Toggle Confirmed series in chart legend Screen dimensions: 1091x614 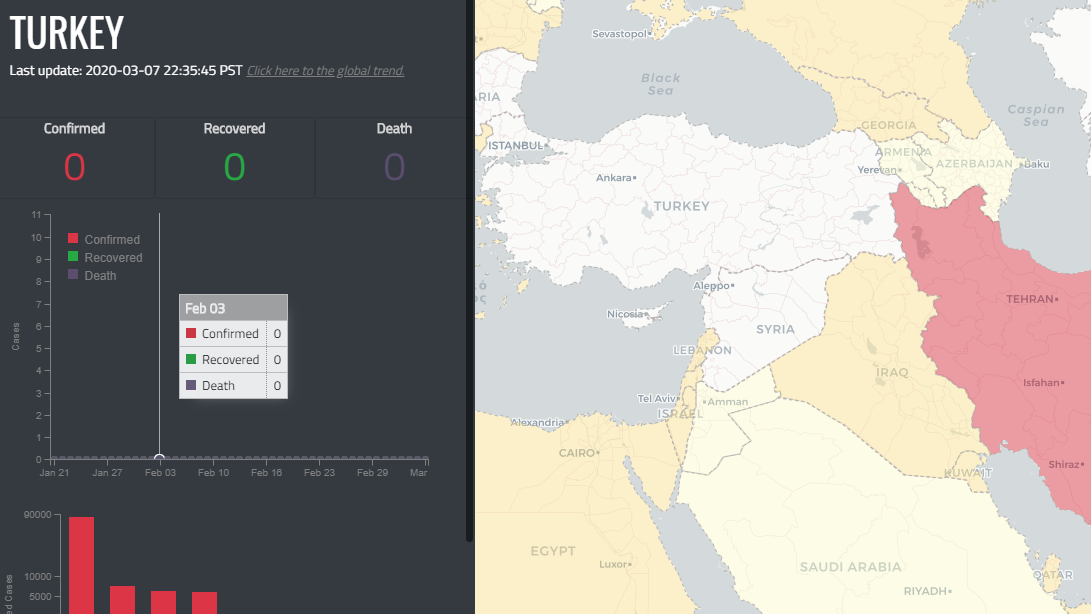coord(103,240)
